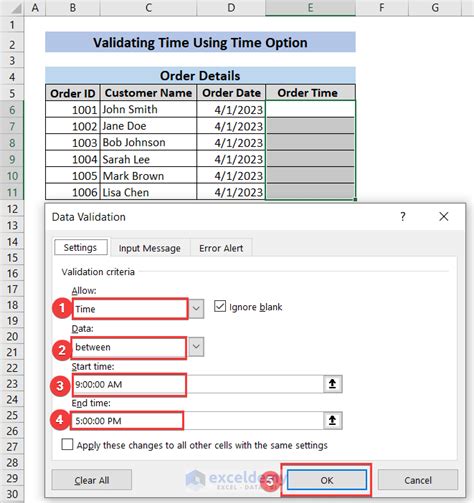474x503 pixels.
Task: Select cell with Order ID 1005
Action: [73, 176]
